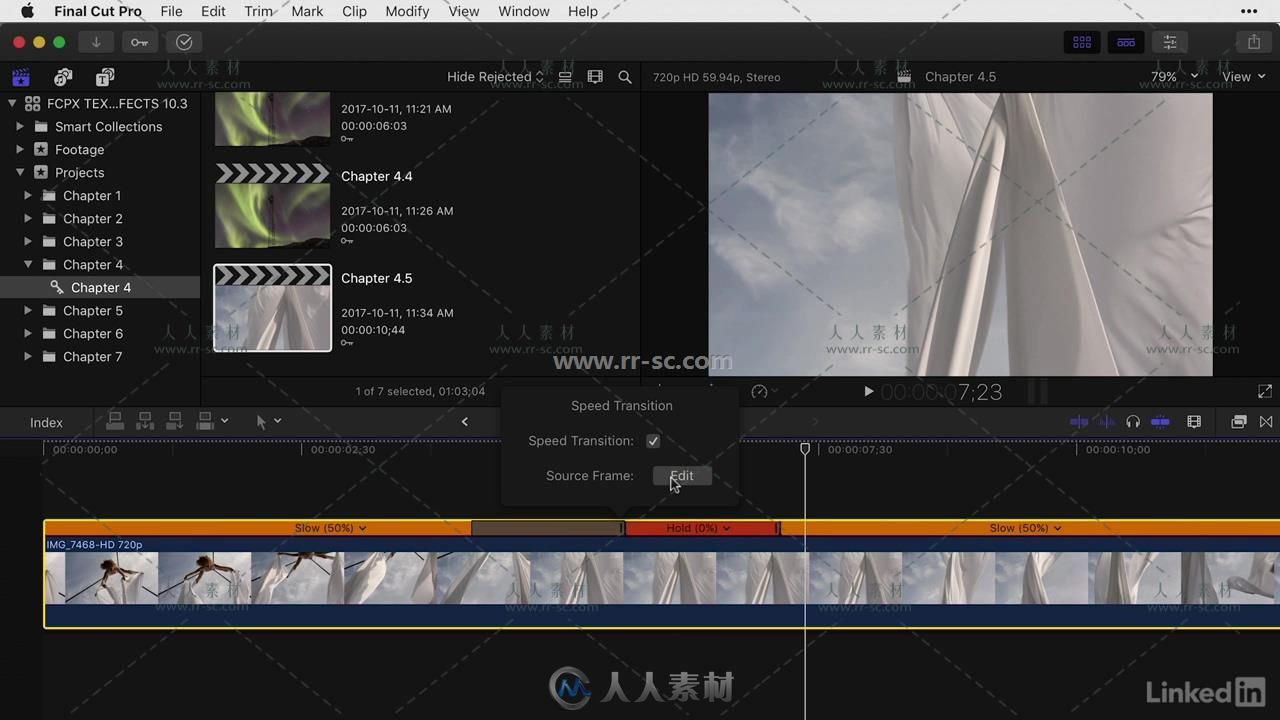Expand the Chapter 1 folder

(28, 196)
